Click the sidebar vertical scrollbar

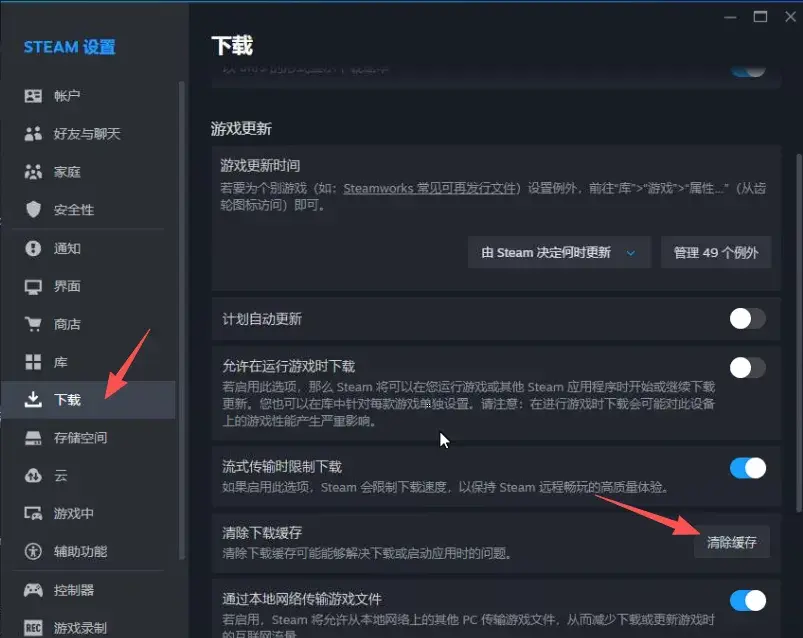click(181, 320)
